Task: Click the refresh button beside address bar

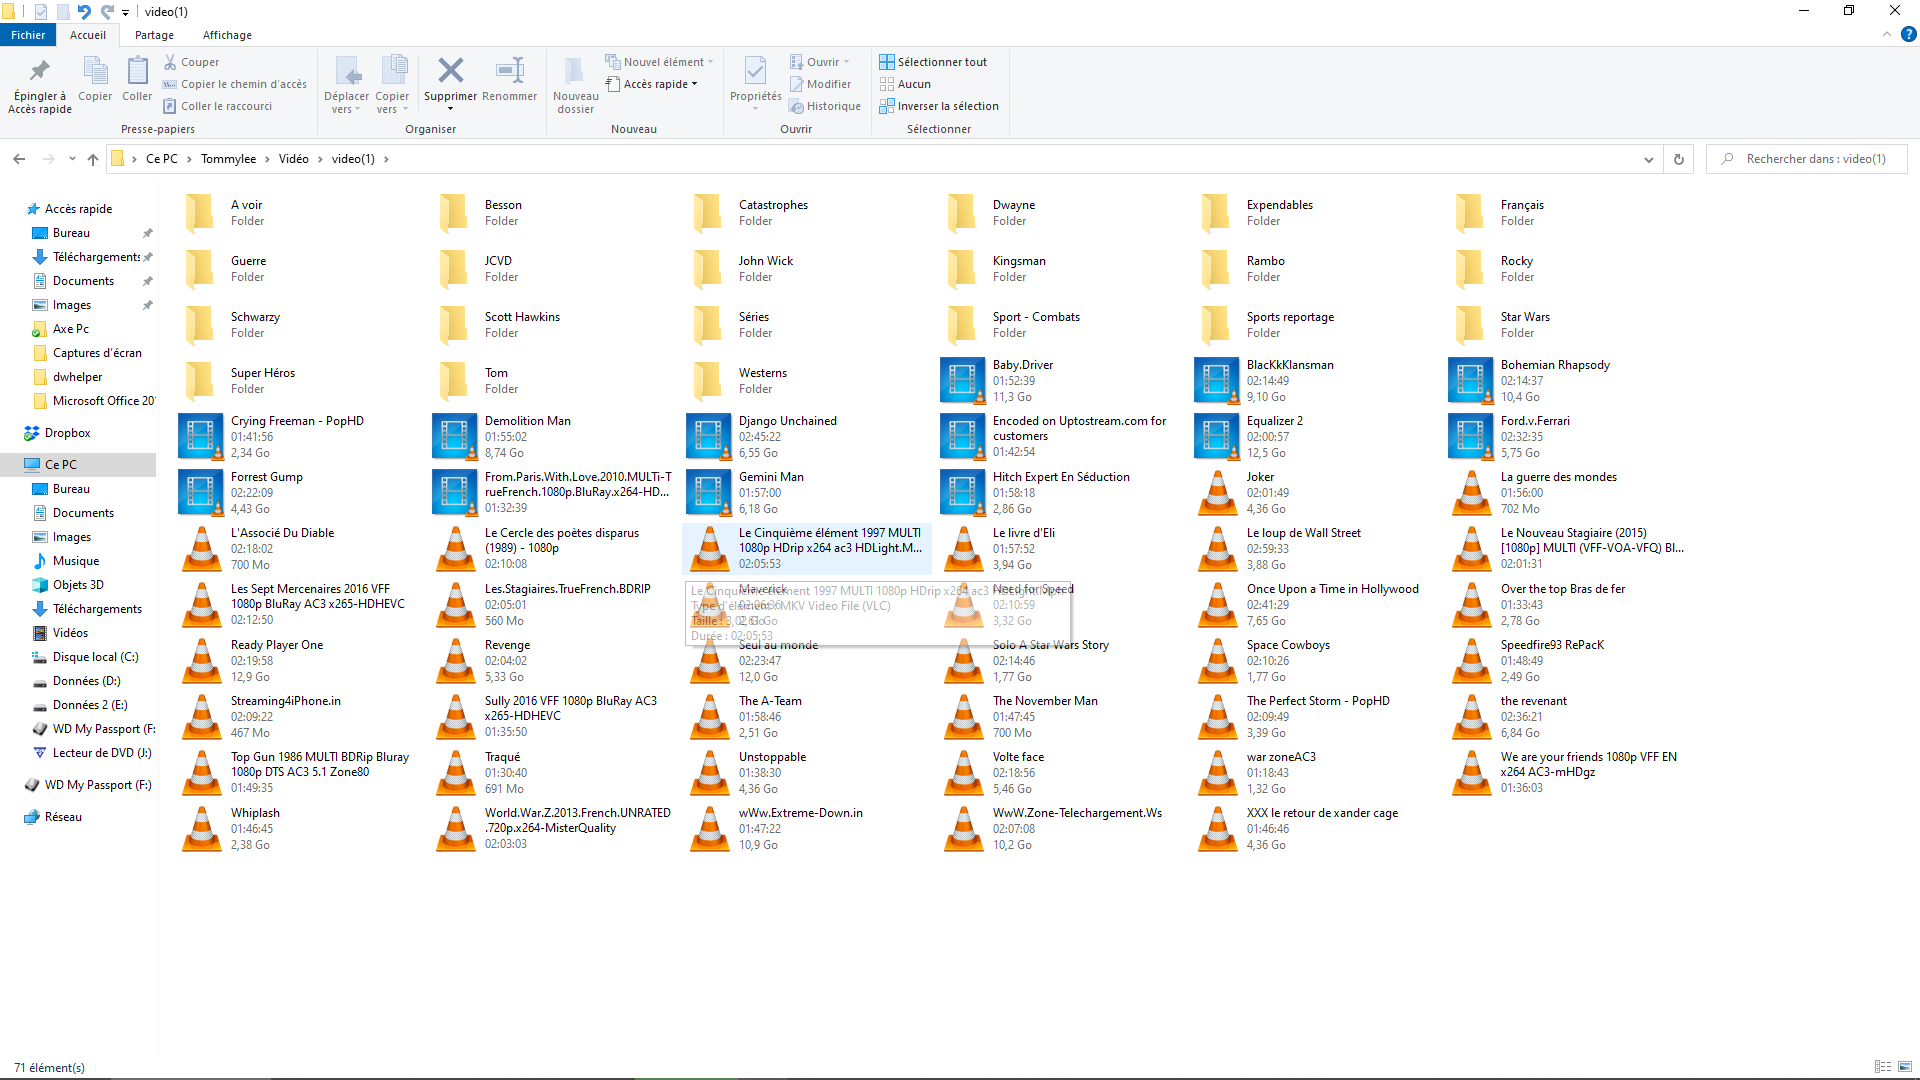Action: pos(1679,159)
